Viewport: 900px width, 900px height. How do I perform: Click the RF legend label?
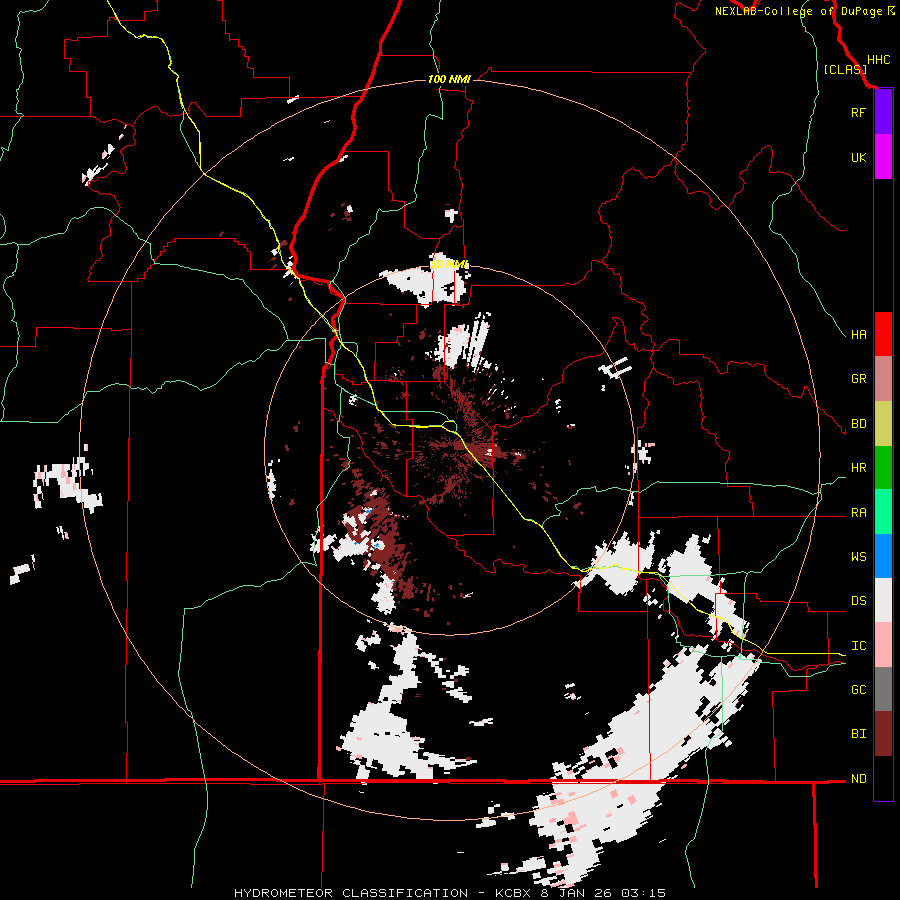(x=858, y=112)
